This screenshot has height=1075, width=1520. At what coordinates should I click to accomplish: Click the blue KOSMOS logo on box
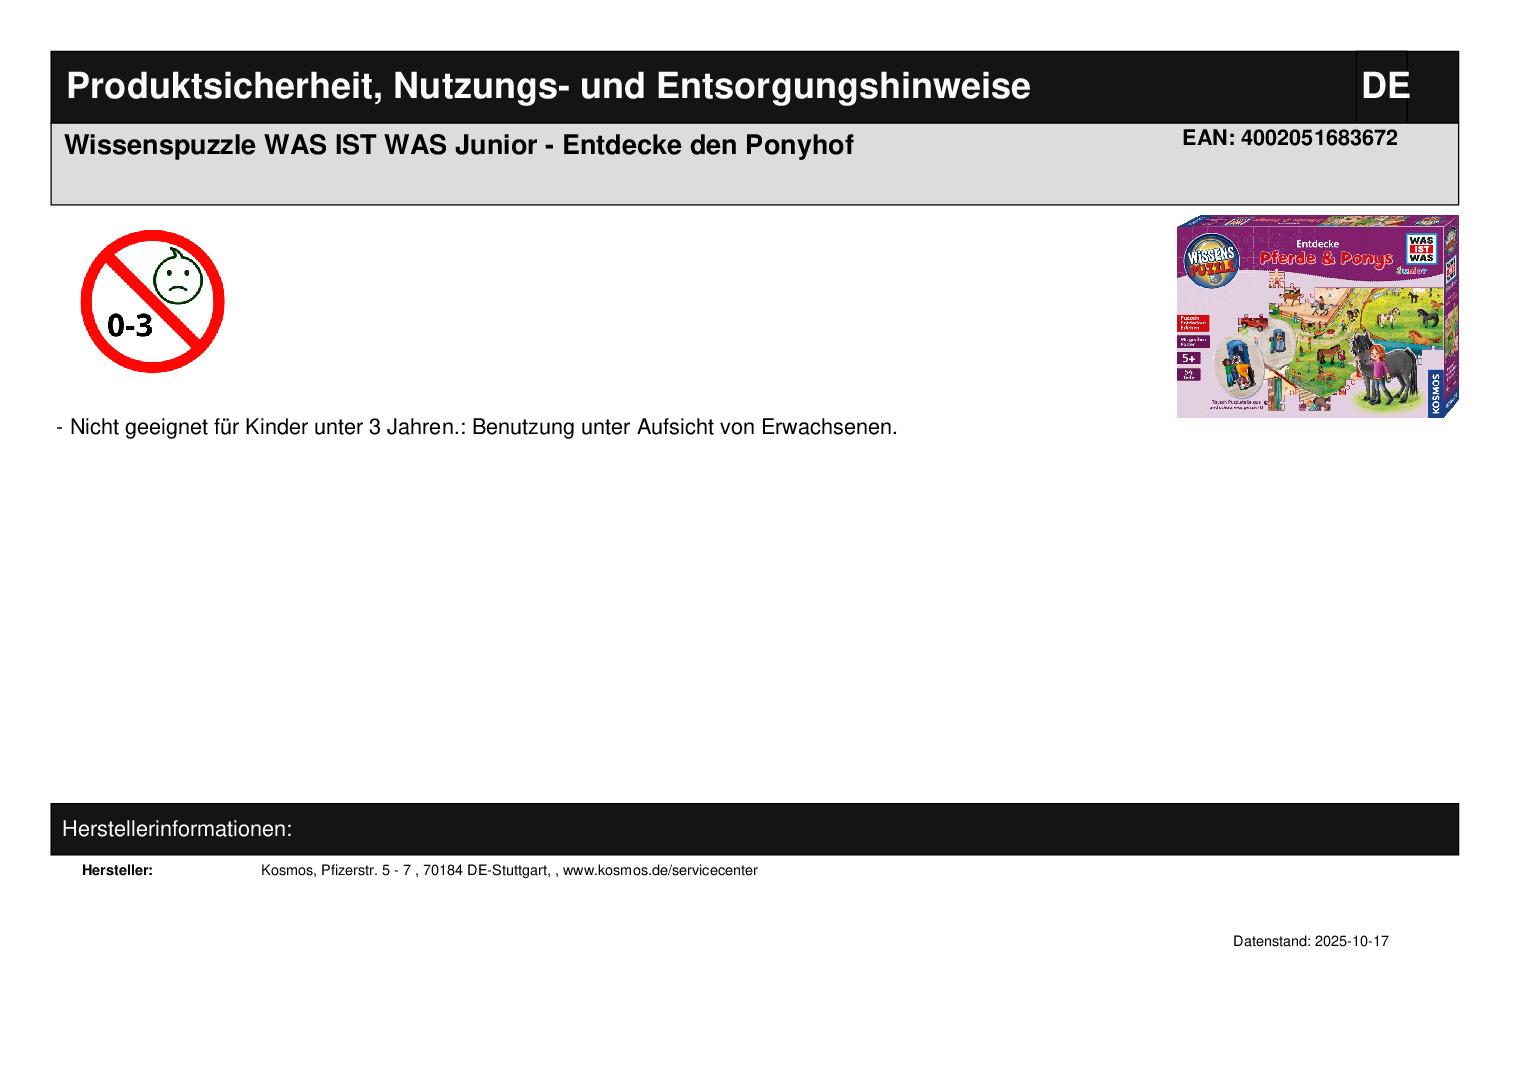click(1436, 392)
